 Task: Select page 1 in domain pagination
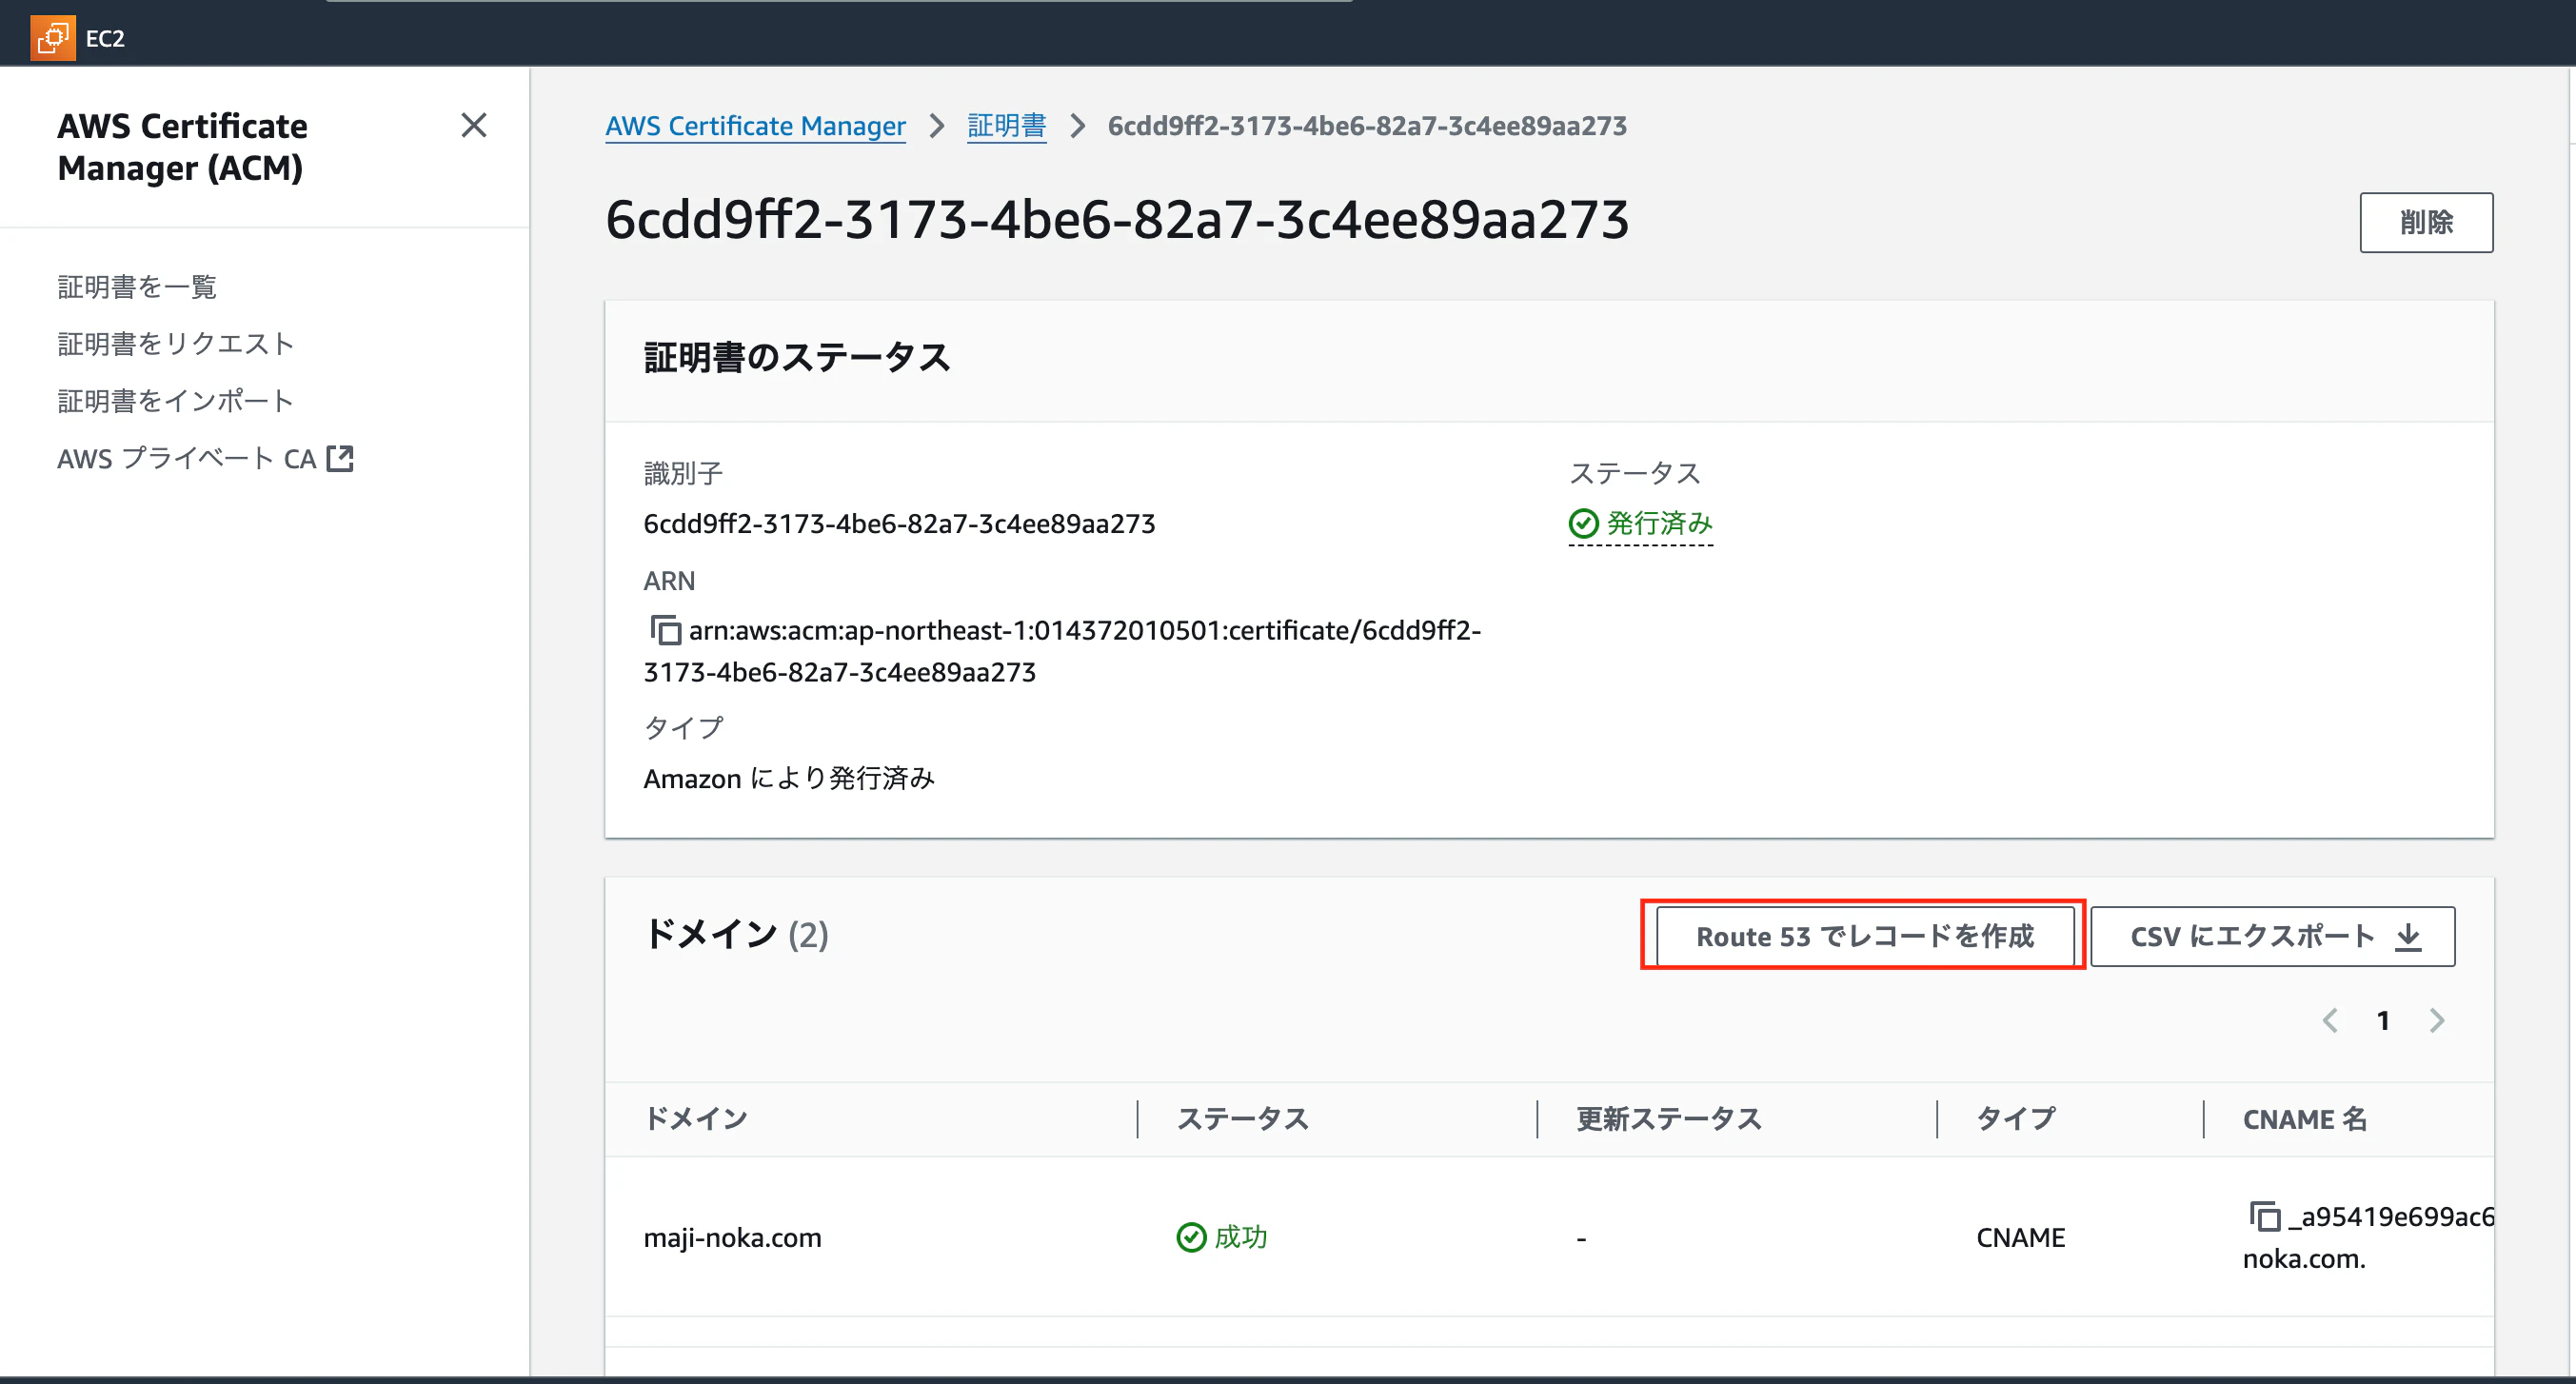2383,1020
